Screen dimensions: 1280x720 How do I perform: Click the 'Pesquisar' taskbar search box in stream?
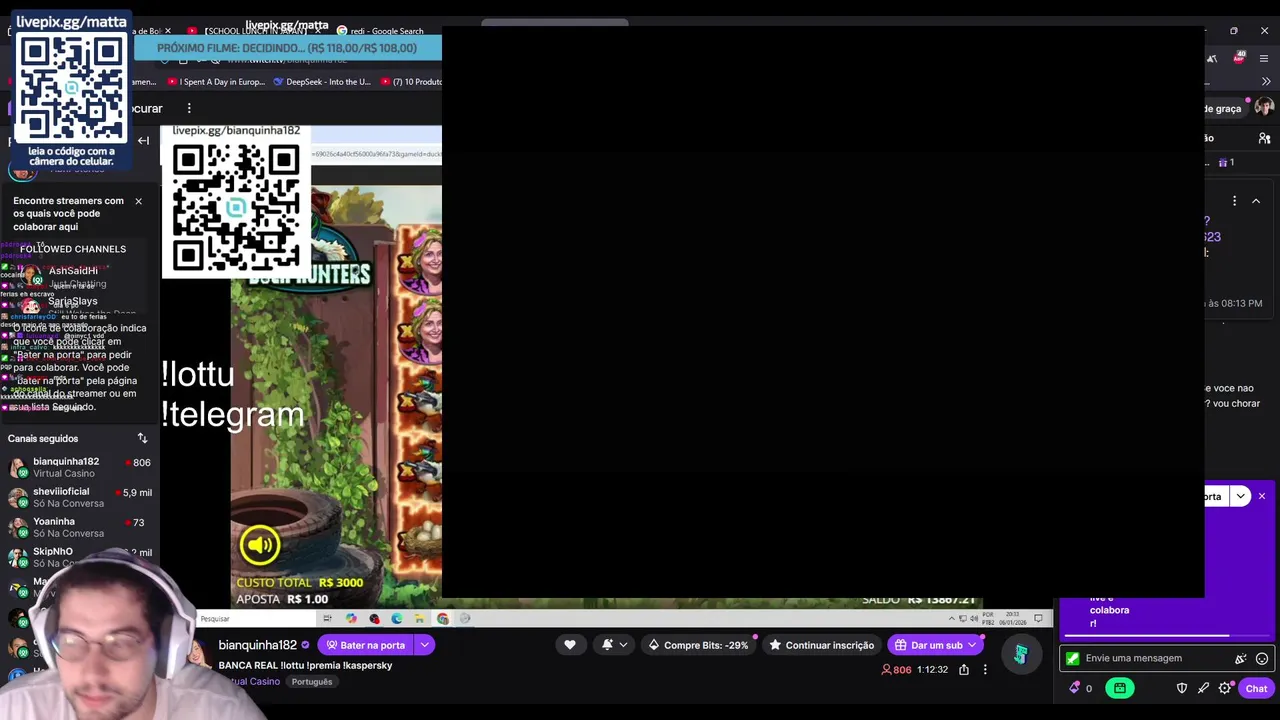coord(255,619)
